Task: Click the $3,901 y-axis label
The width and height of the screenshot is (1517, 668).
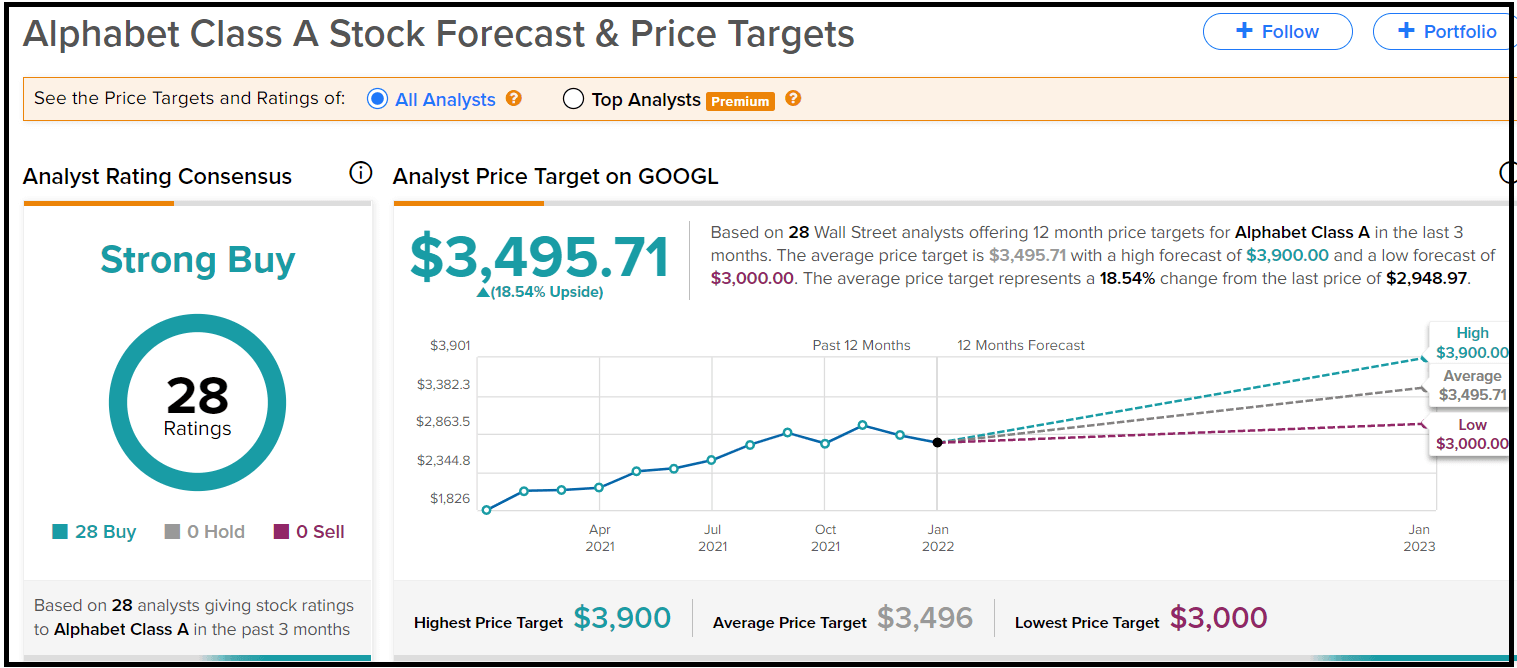Action: click(450, 346)
